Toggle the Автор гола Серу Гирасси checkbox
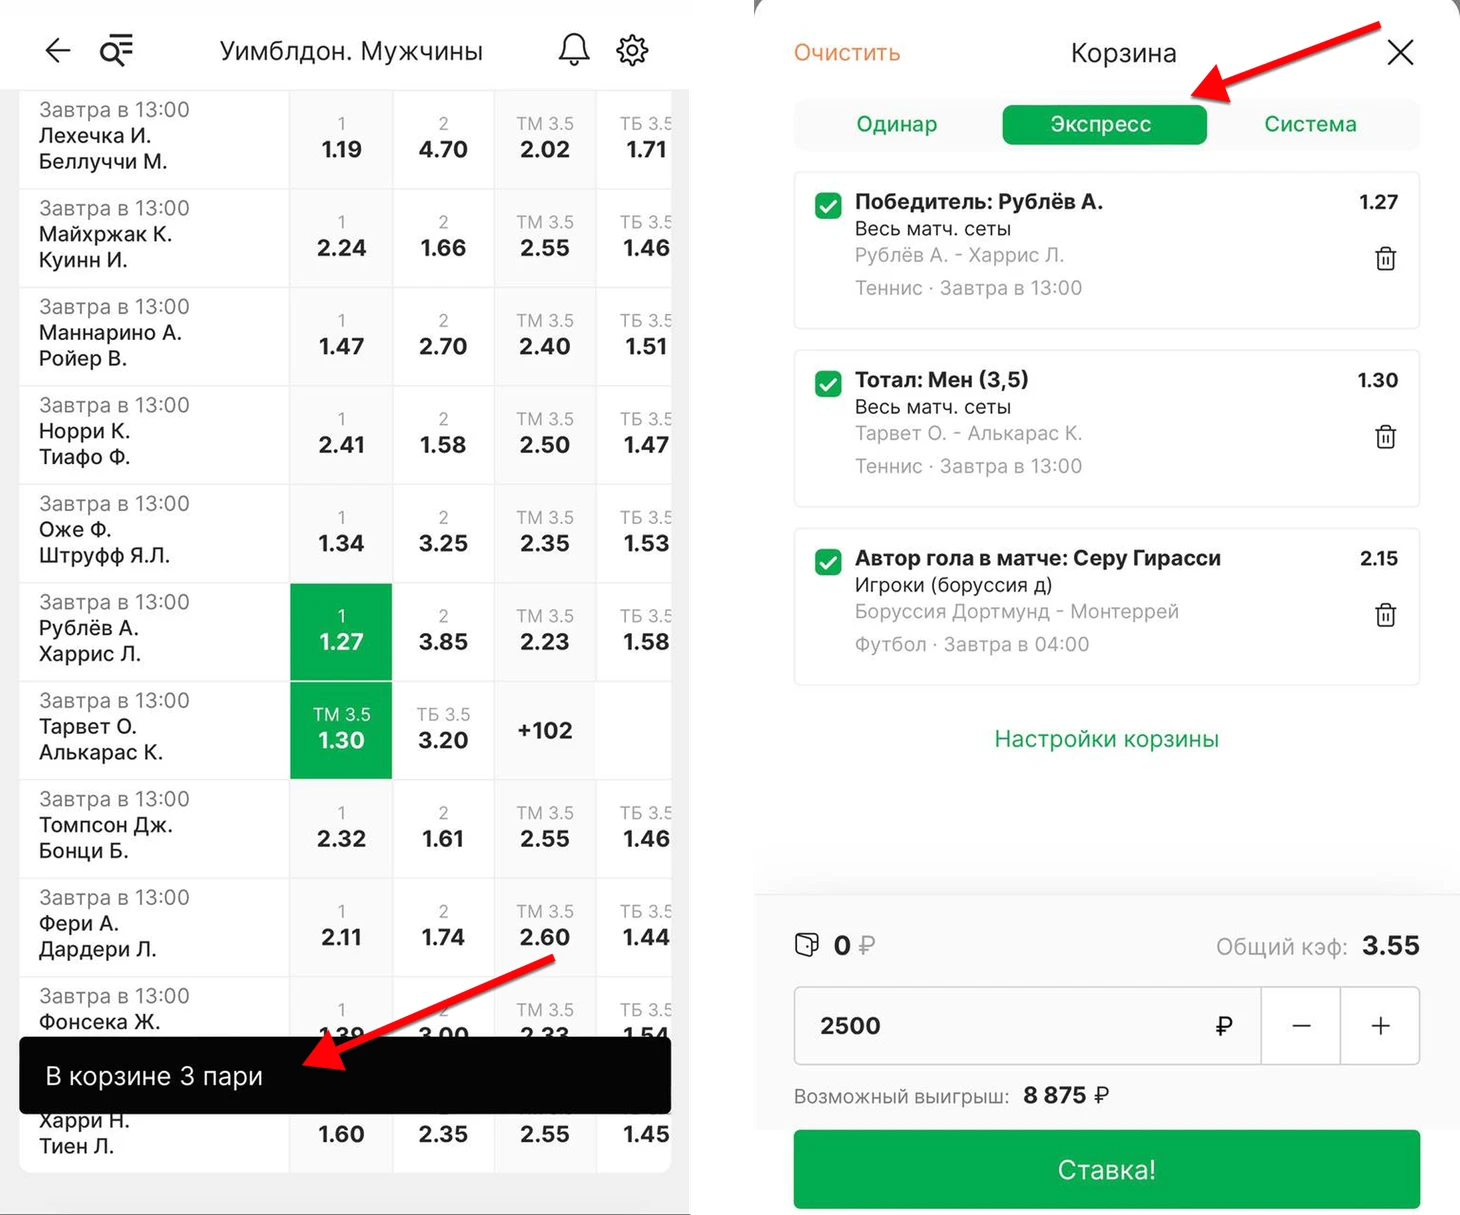This screenshot has height=1215, width=1460. pyautogui.click(x=828, y=562)
